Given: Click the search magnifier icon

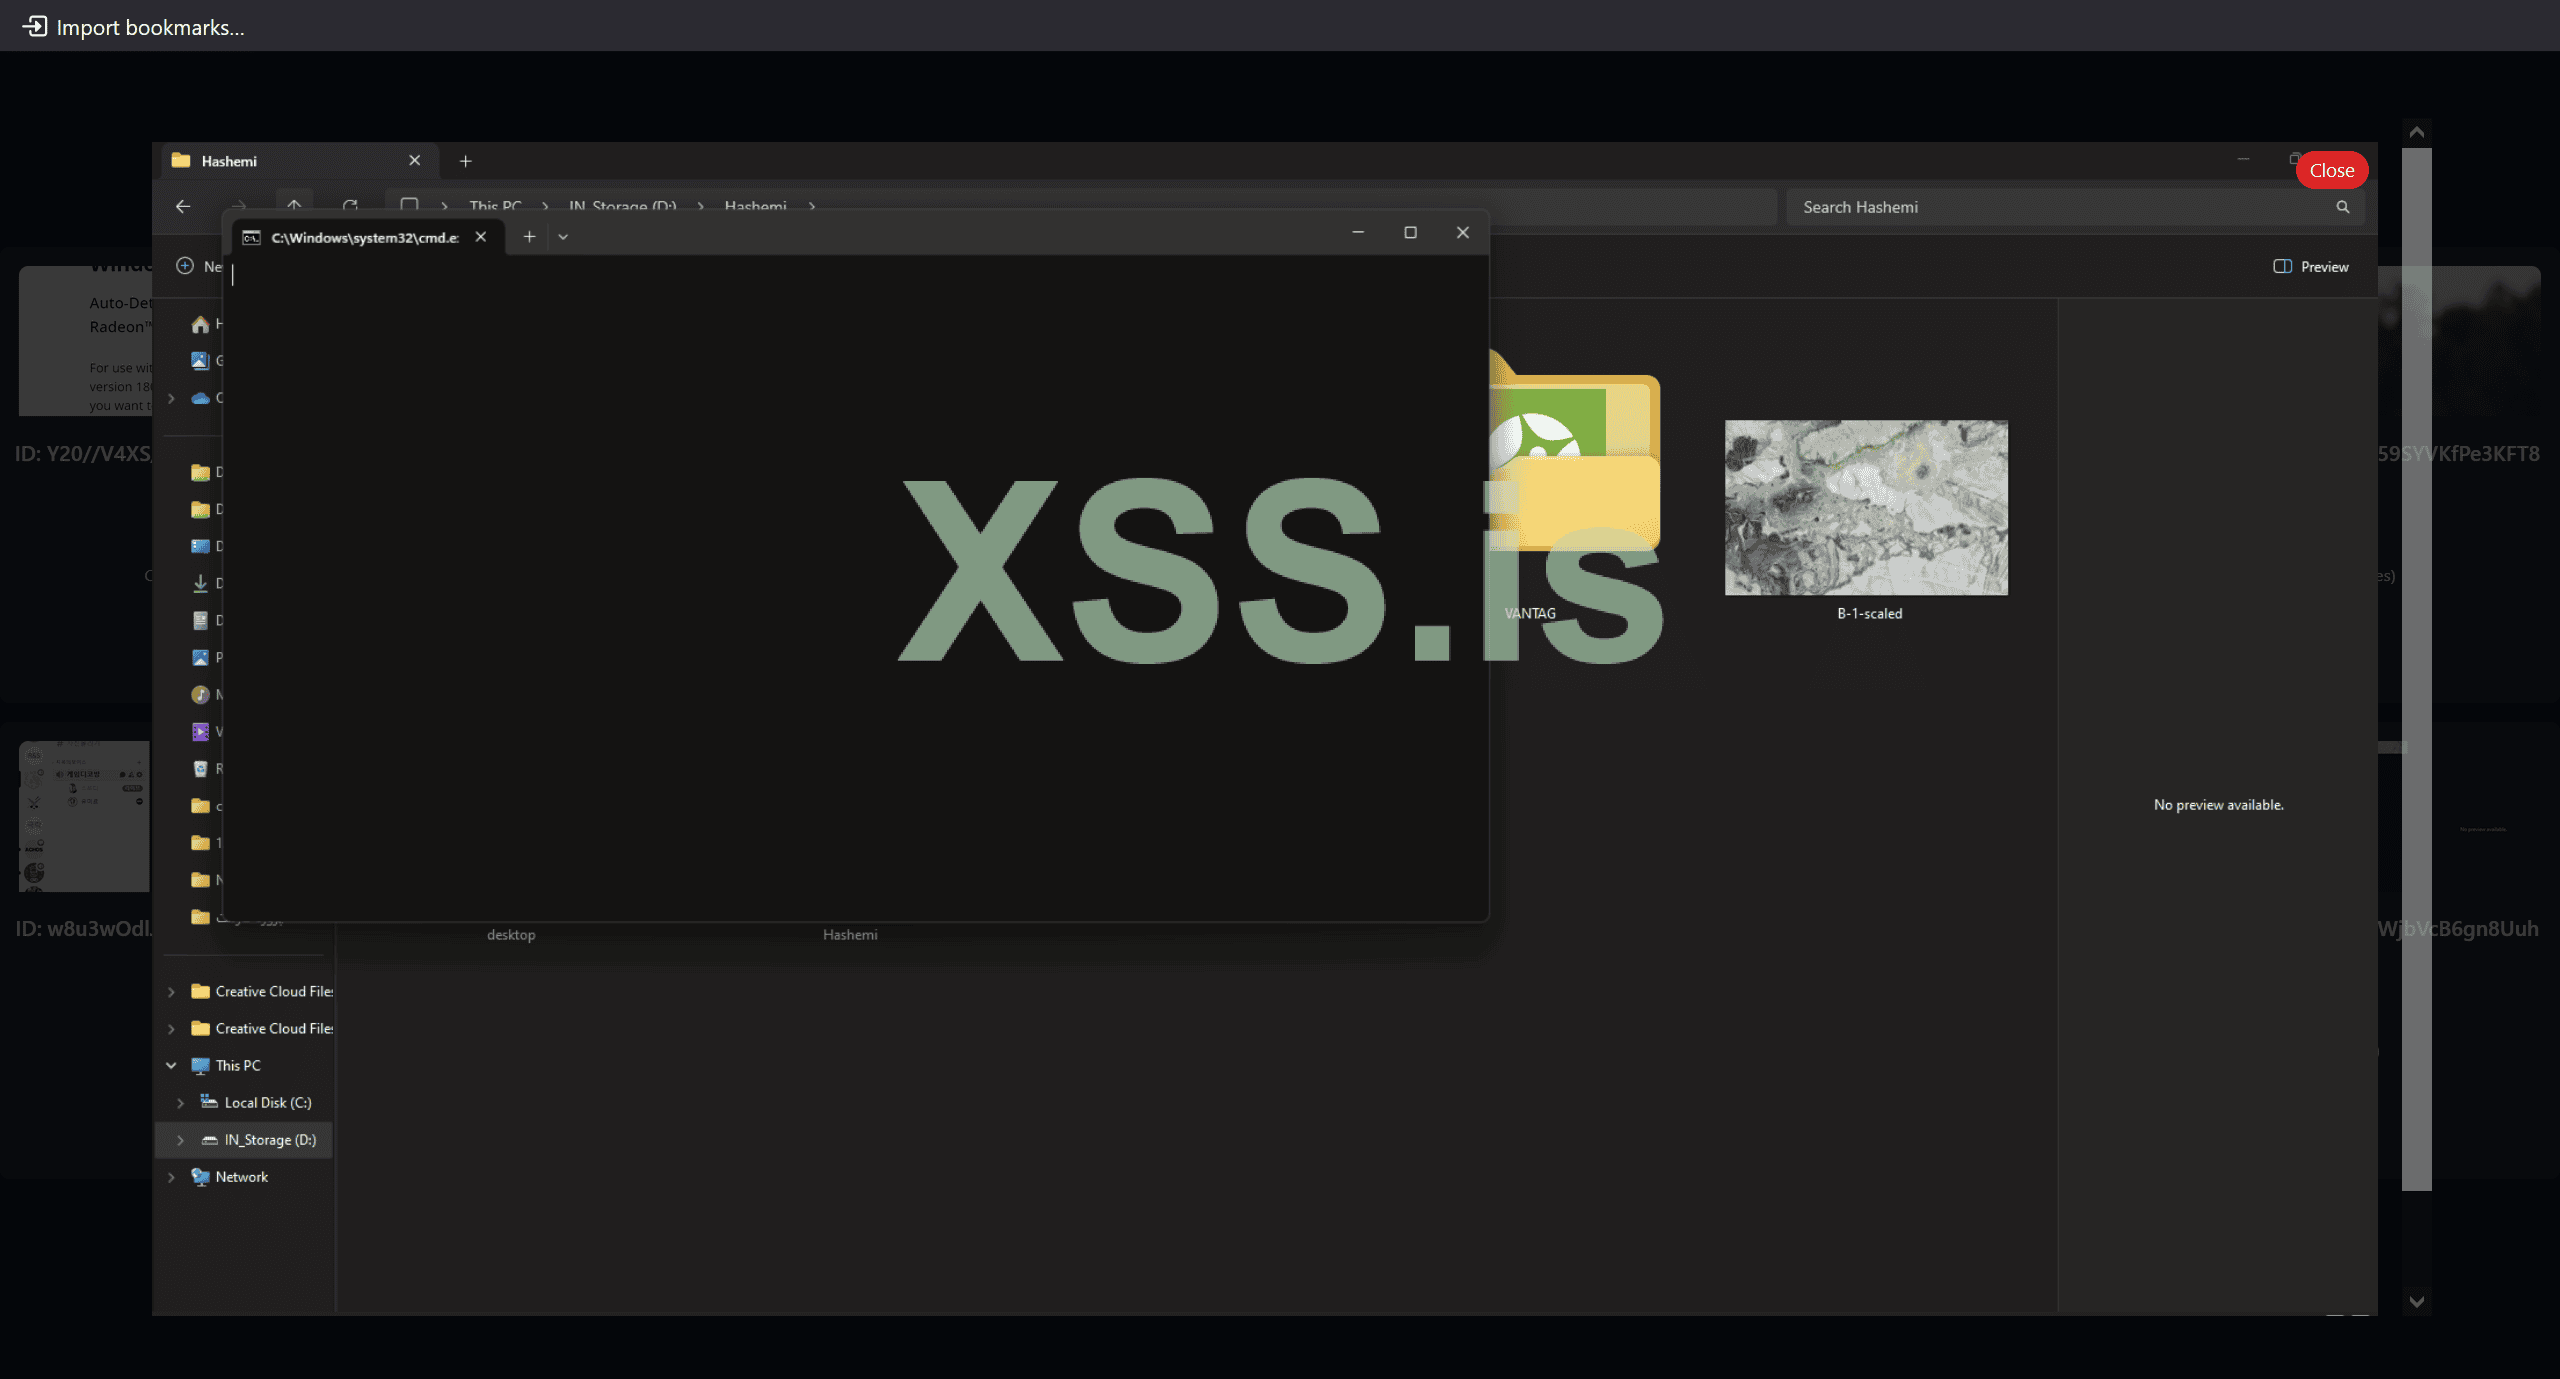Looking at the screenshot, I should pos(2343,207).
